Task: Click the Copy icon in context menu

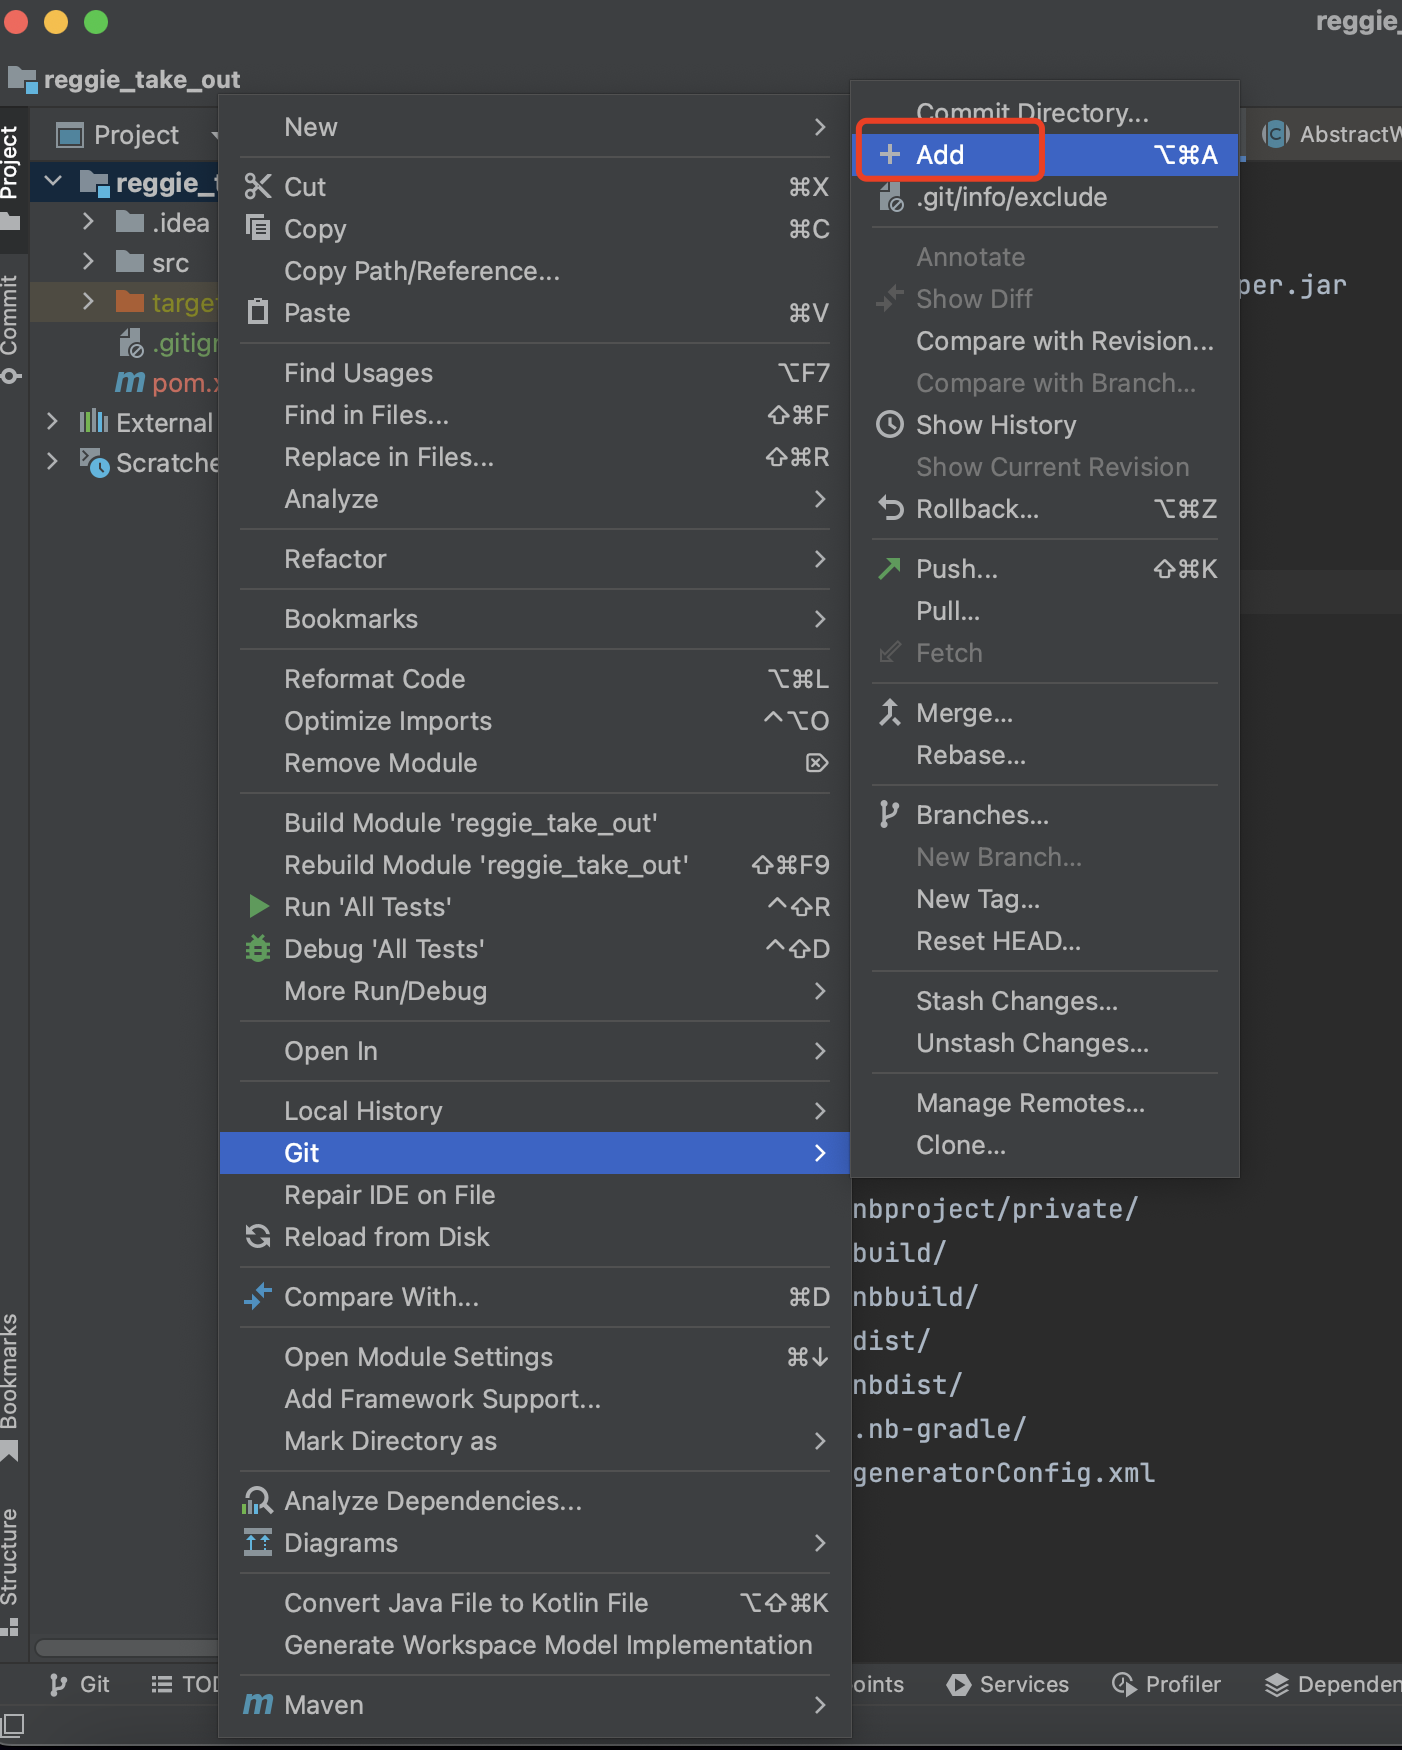Action: pyautogui.click(x=258, y=229)
